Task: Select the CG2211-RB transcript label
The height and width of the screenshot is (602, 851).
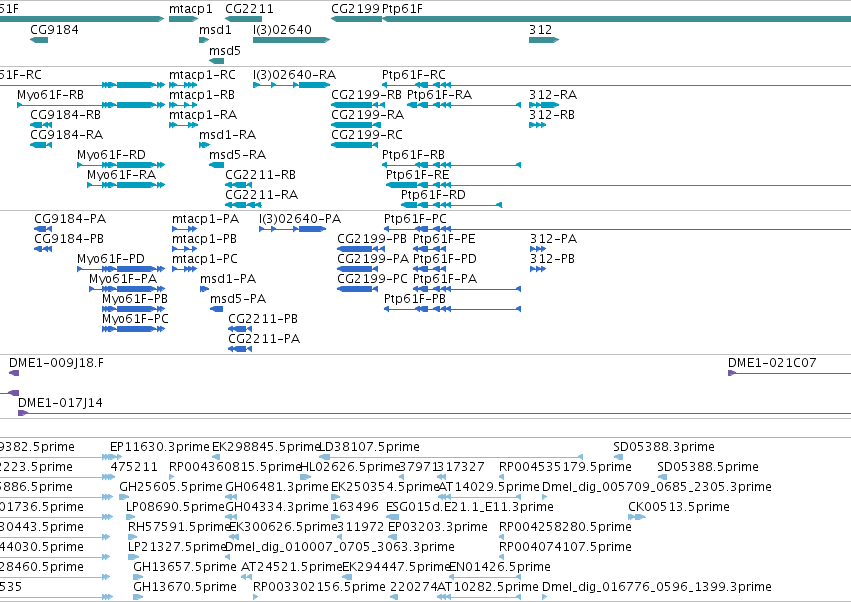Action: [261, 175]
